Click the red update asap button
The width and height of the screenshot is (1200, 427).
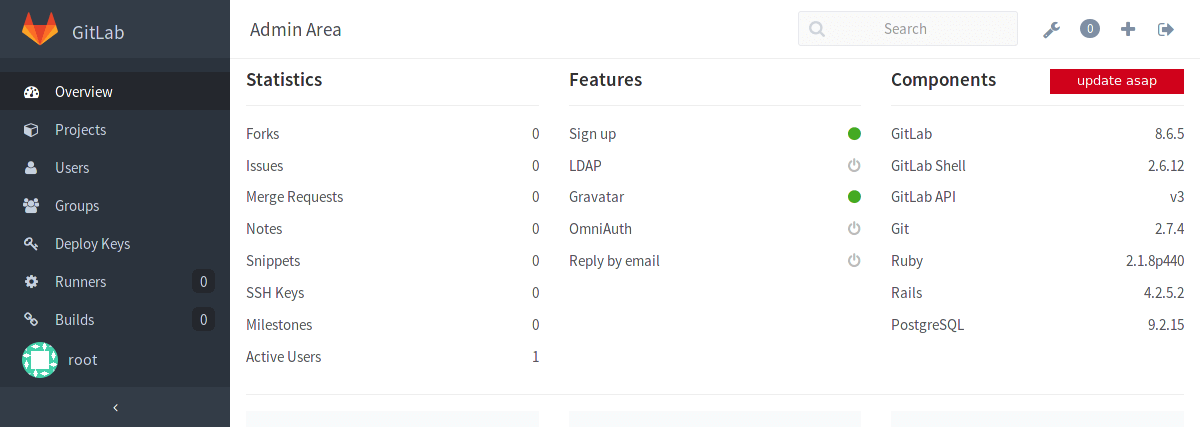pos(1117,81)
